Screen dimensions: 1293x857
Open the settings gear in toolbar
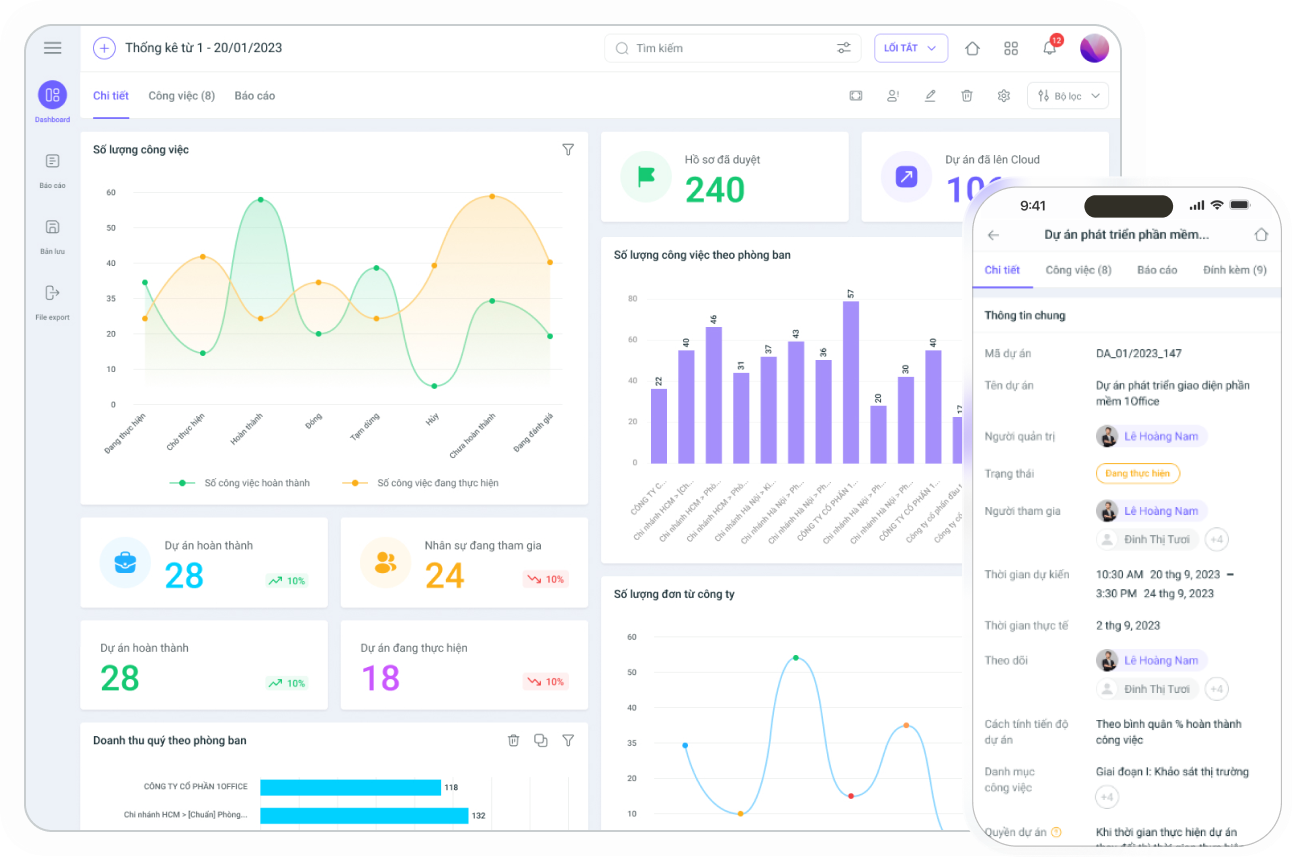click(x=1003, y=96)
